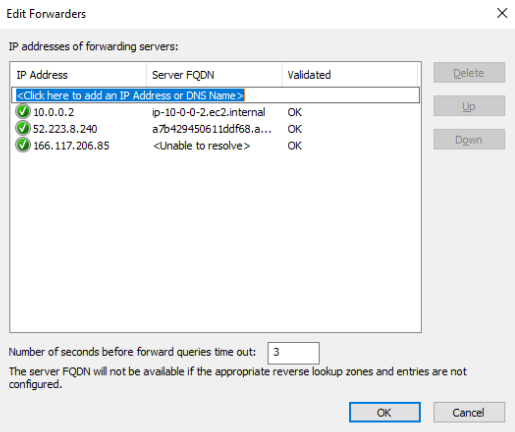Select forwarder IP 166.117.206.85
The width and height of the screenshot is (515, 432).
[x=71, y=146]
